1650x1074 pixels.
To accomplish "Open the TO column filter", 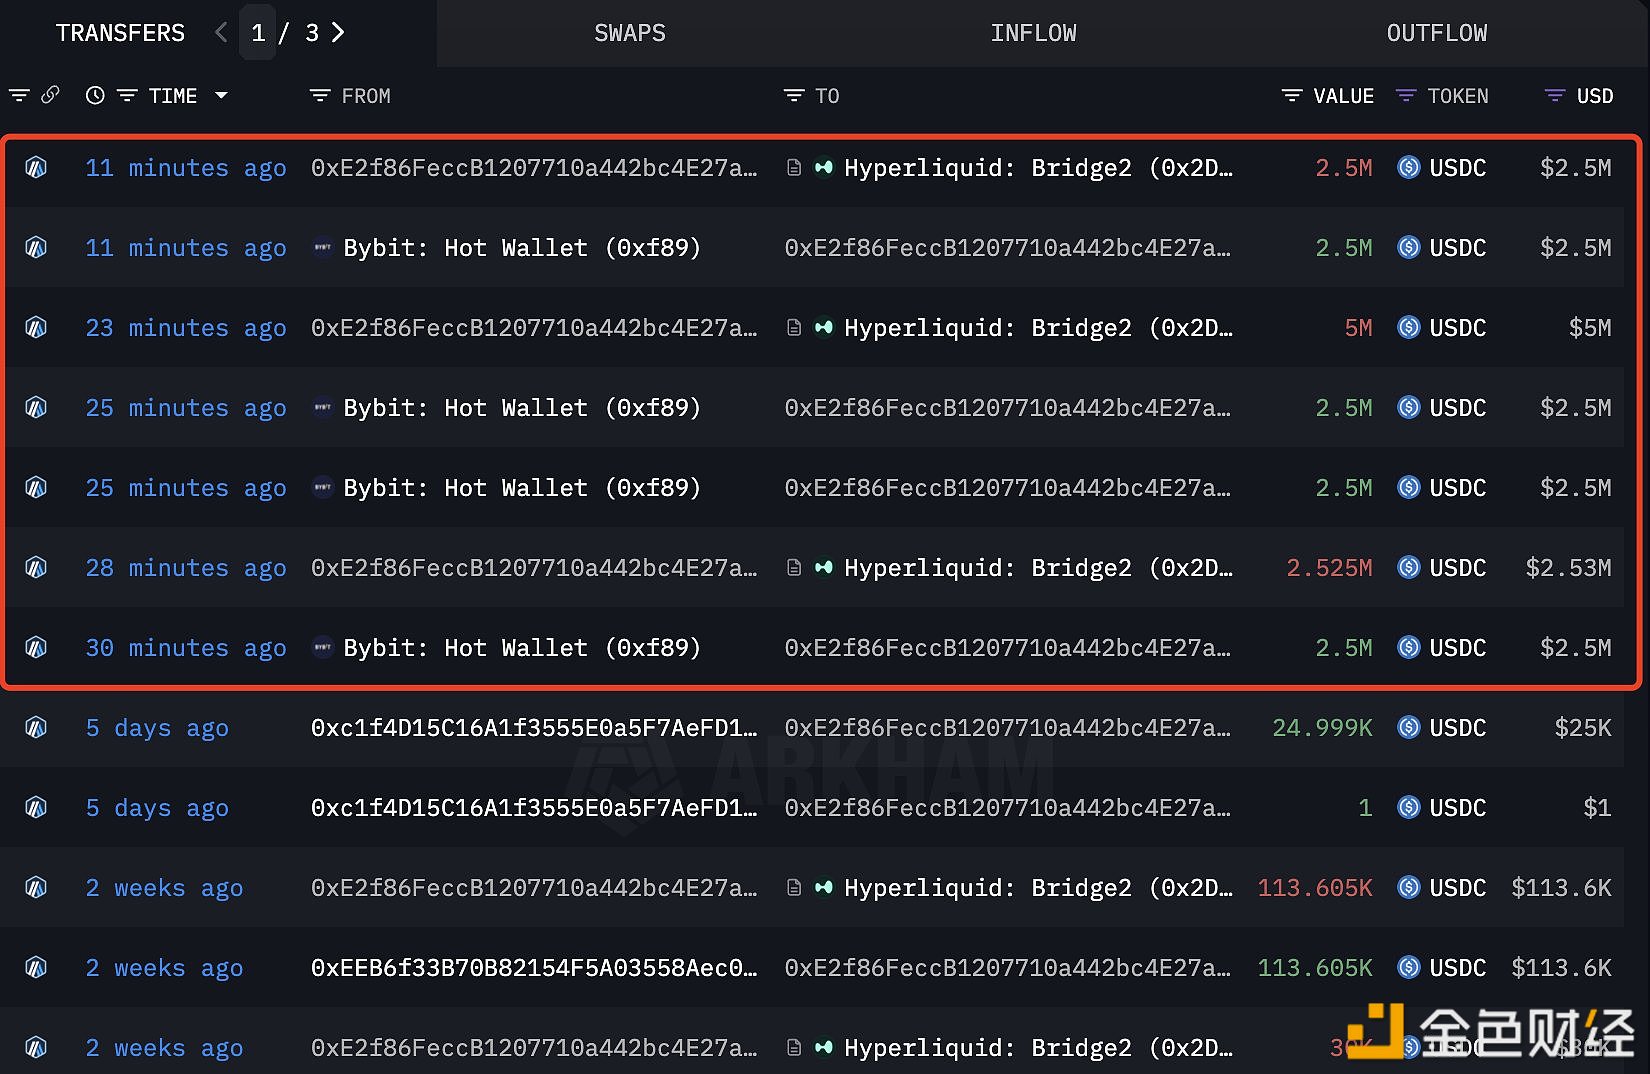I will tap(794, 96).
